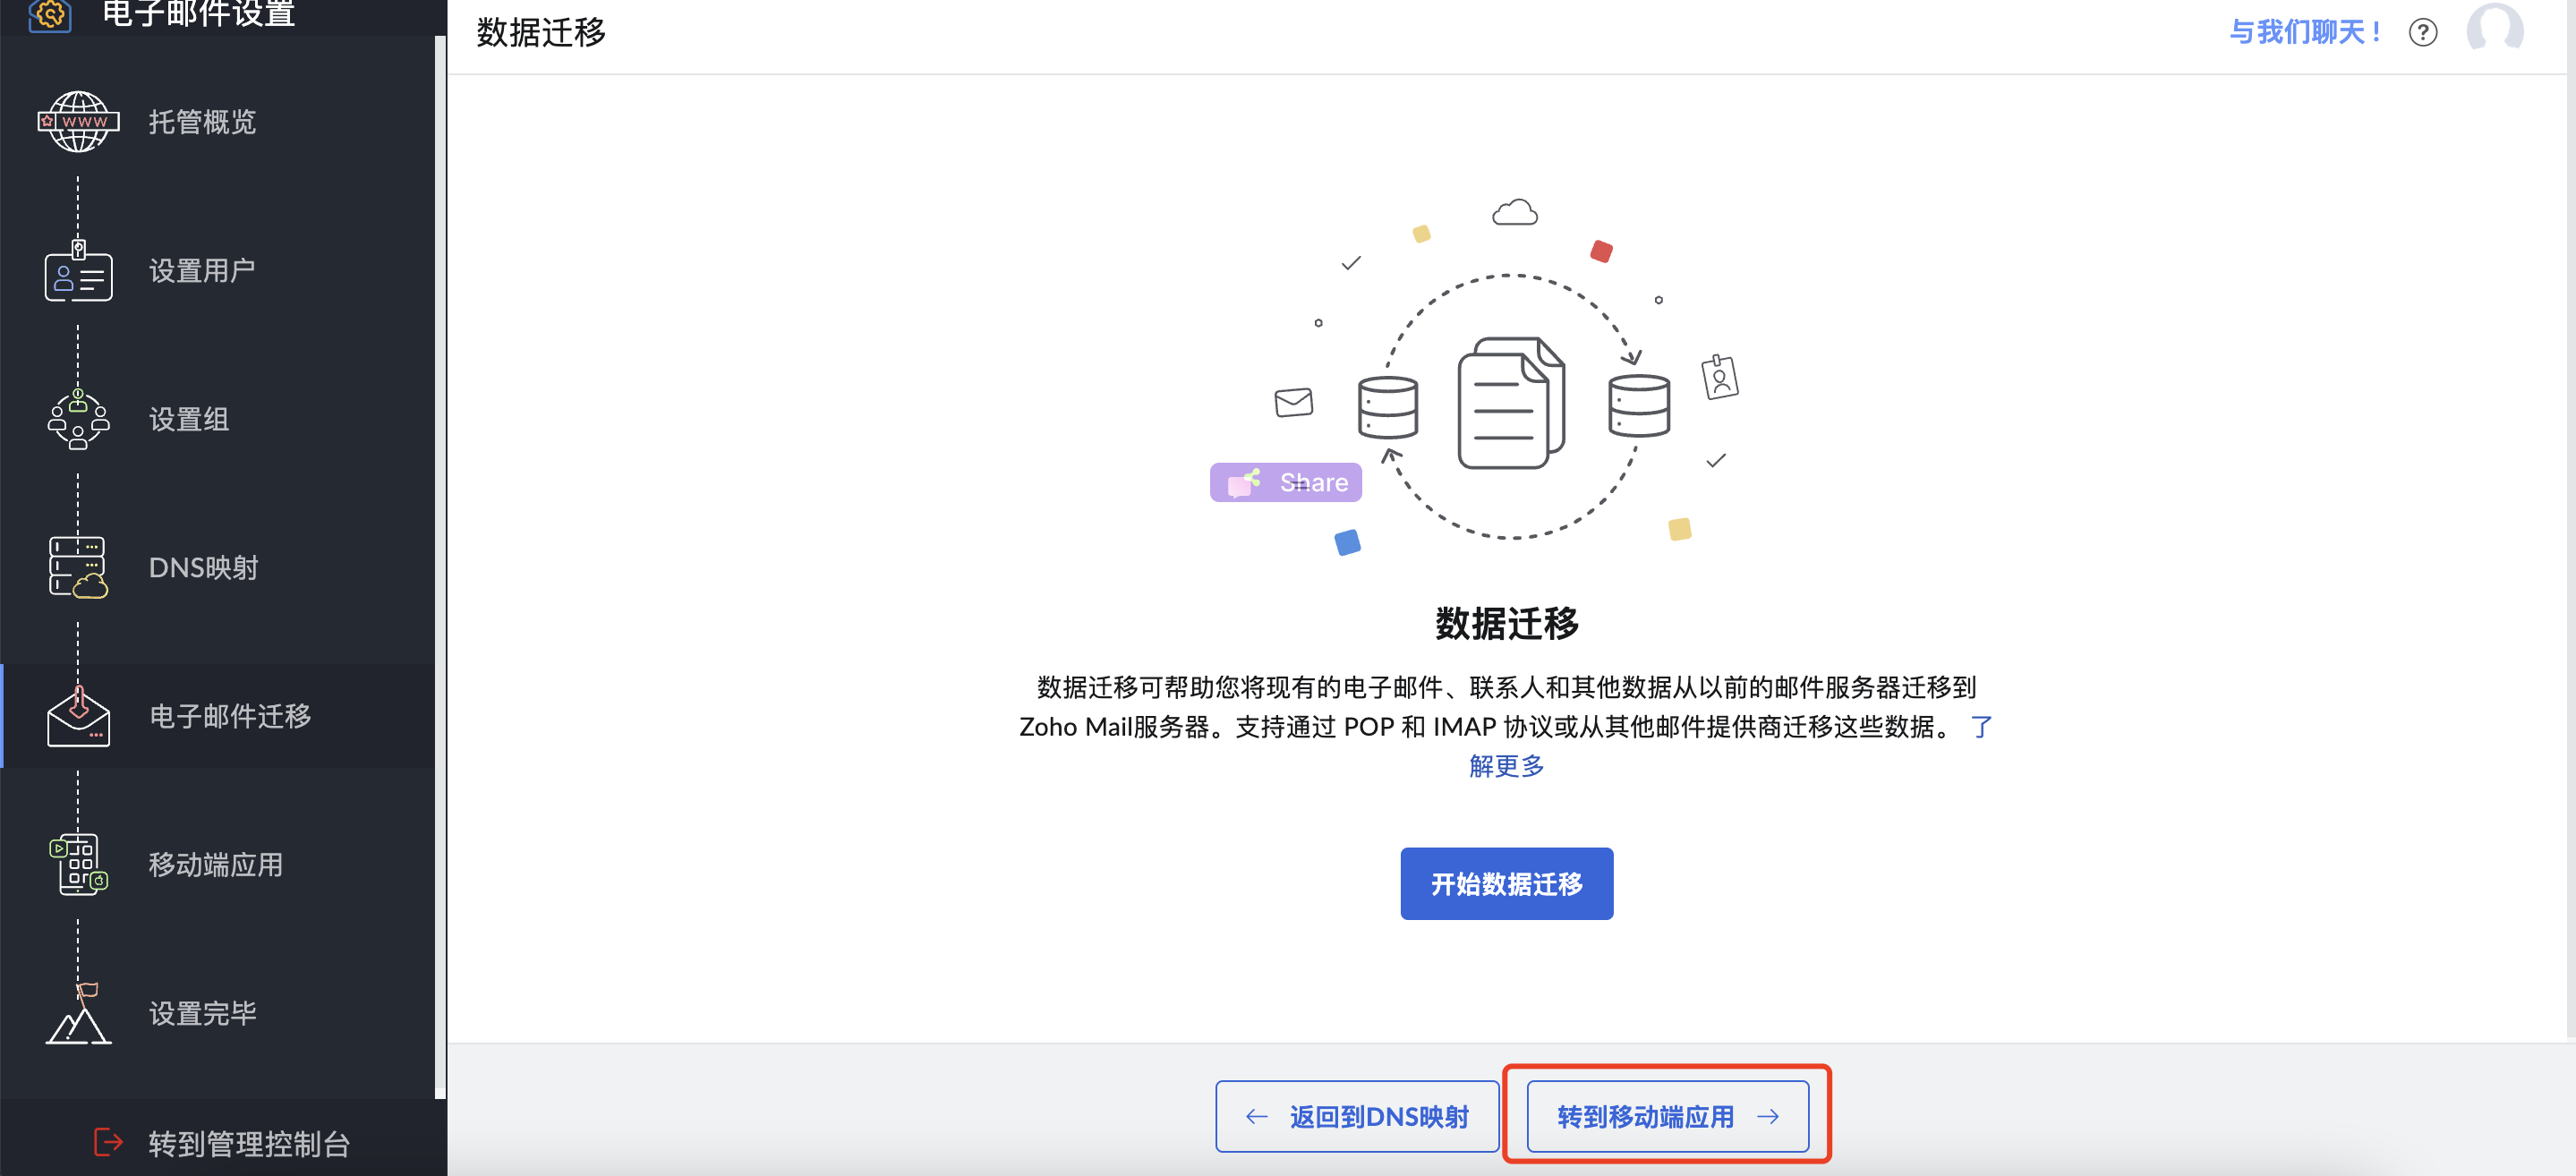Click the exit icon for 转到管理控制台

(108, 1142)
